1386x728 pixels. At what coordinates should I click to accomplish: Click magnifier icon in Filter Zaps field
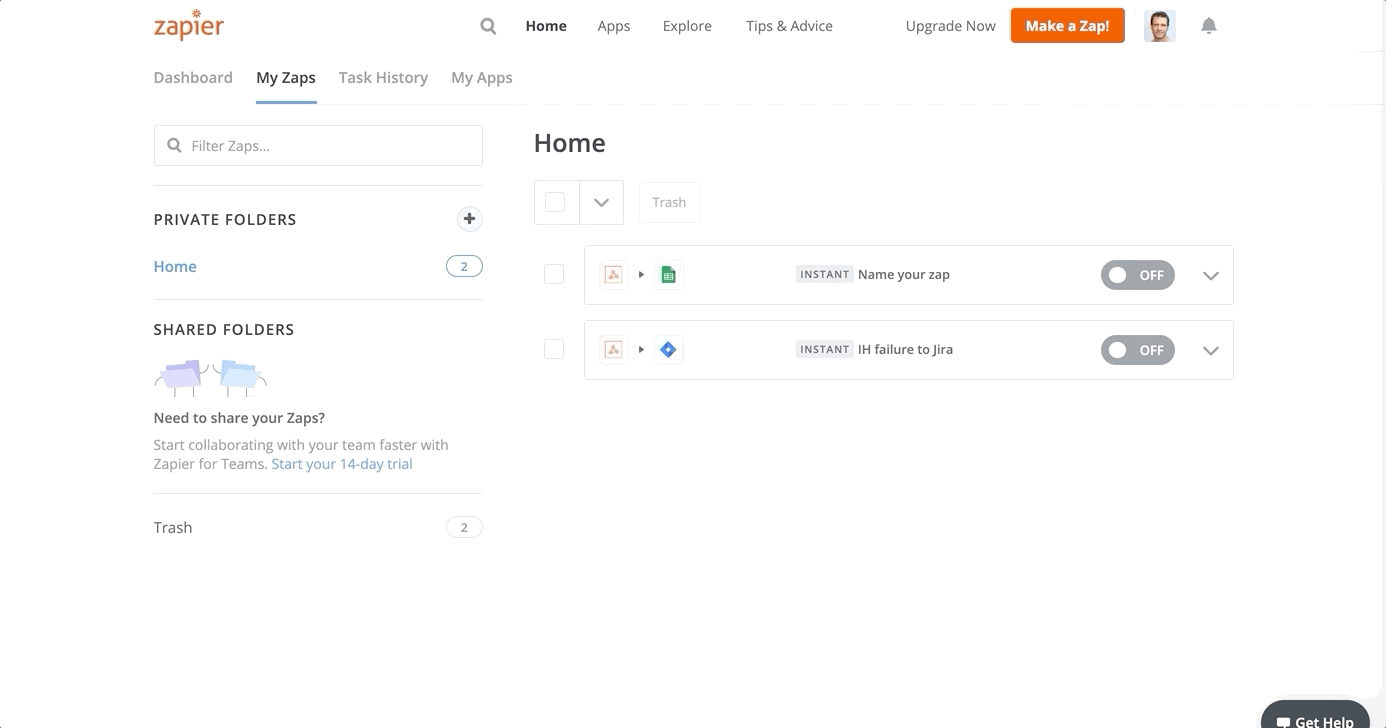(174, 145)
